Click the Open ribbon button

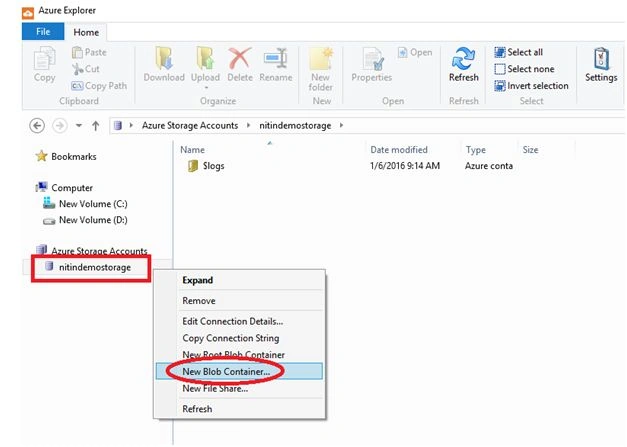tap(415, 52)
